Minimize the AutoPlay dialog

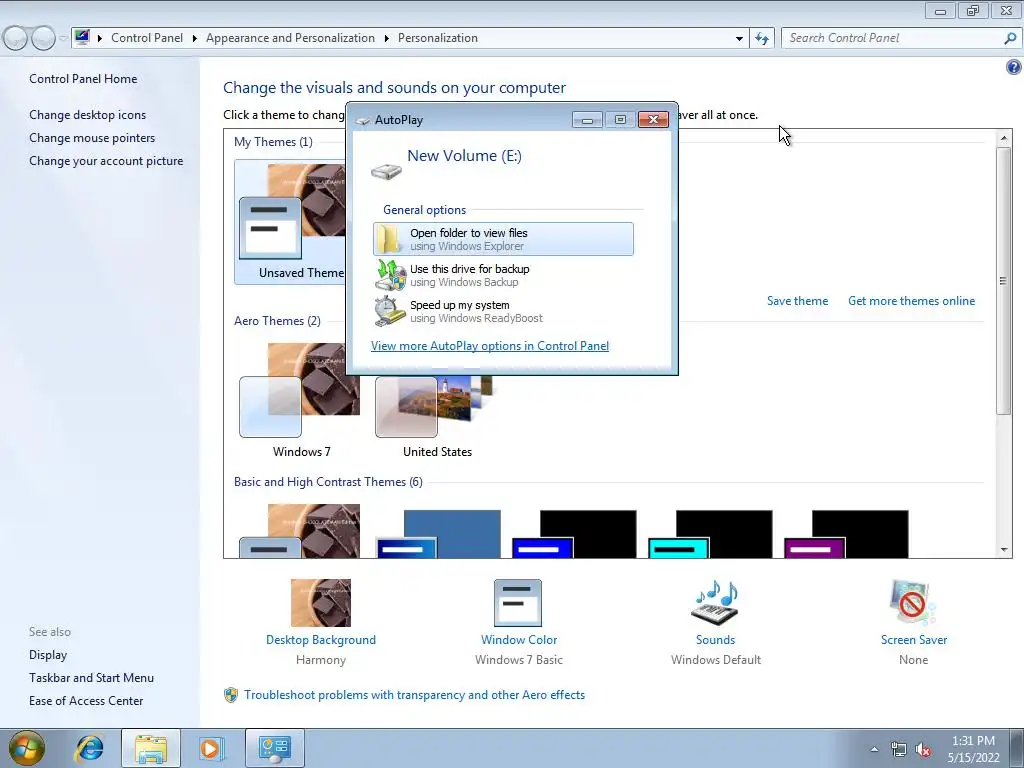[587, 120]
